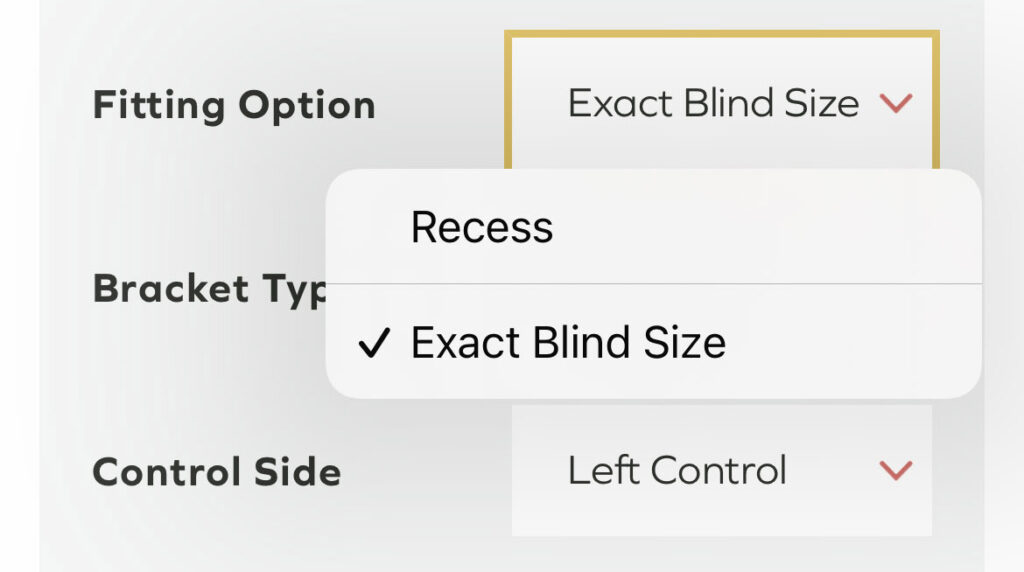This screenshot has height=572, width=1024.
Task: Click empty checkmark space left of Recess
Action: click(x=372, y=228)
